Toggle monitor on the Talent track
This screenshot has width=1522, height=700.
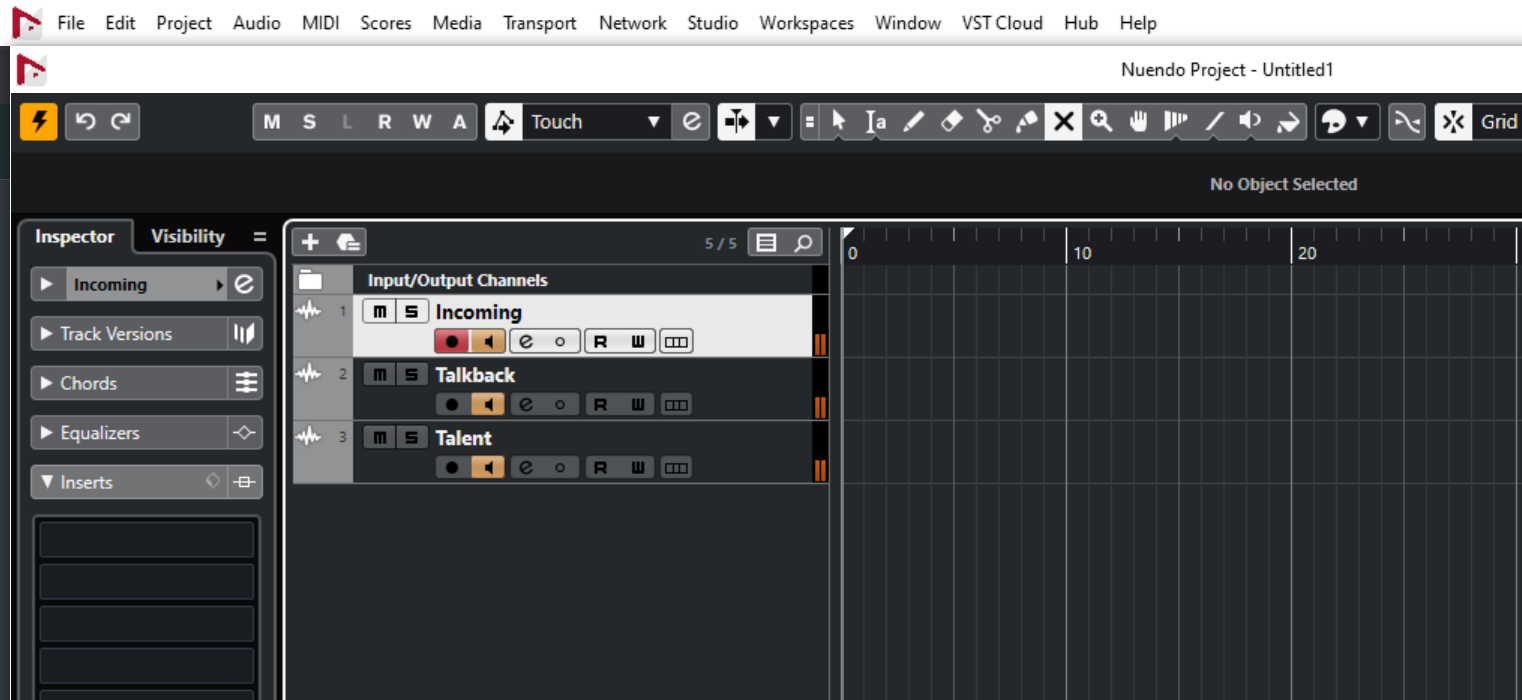point(488,467)
